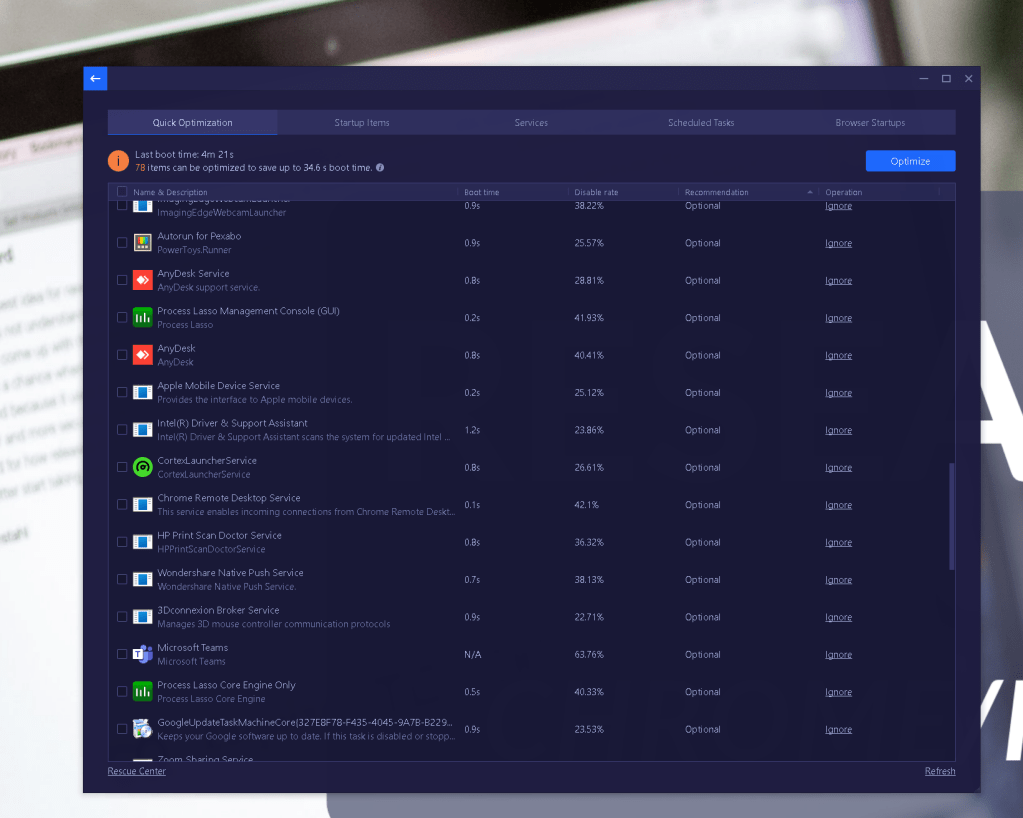This screenshot has height=818, width=1023.
Task: Check the AnyDesk Service item
Action: point(122,280)
